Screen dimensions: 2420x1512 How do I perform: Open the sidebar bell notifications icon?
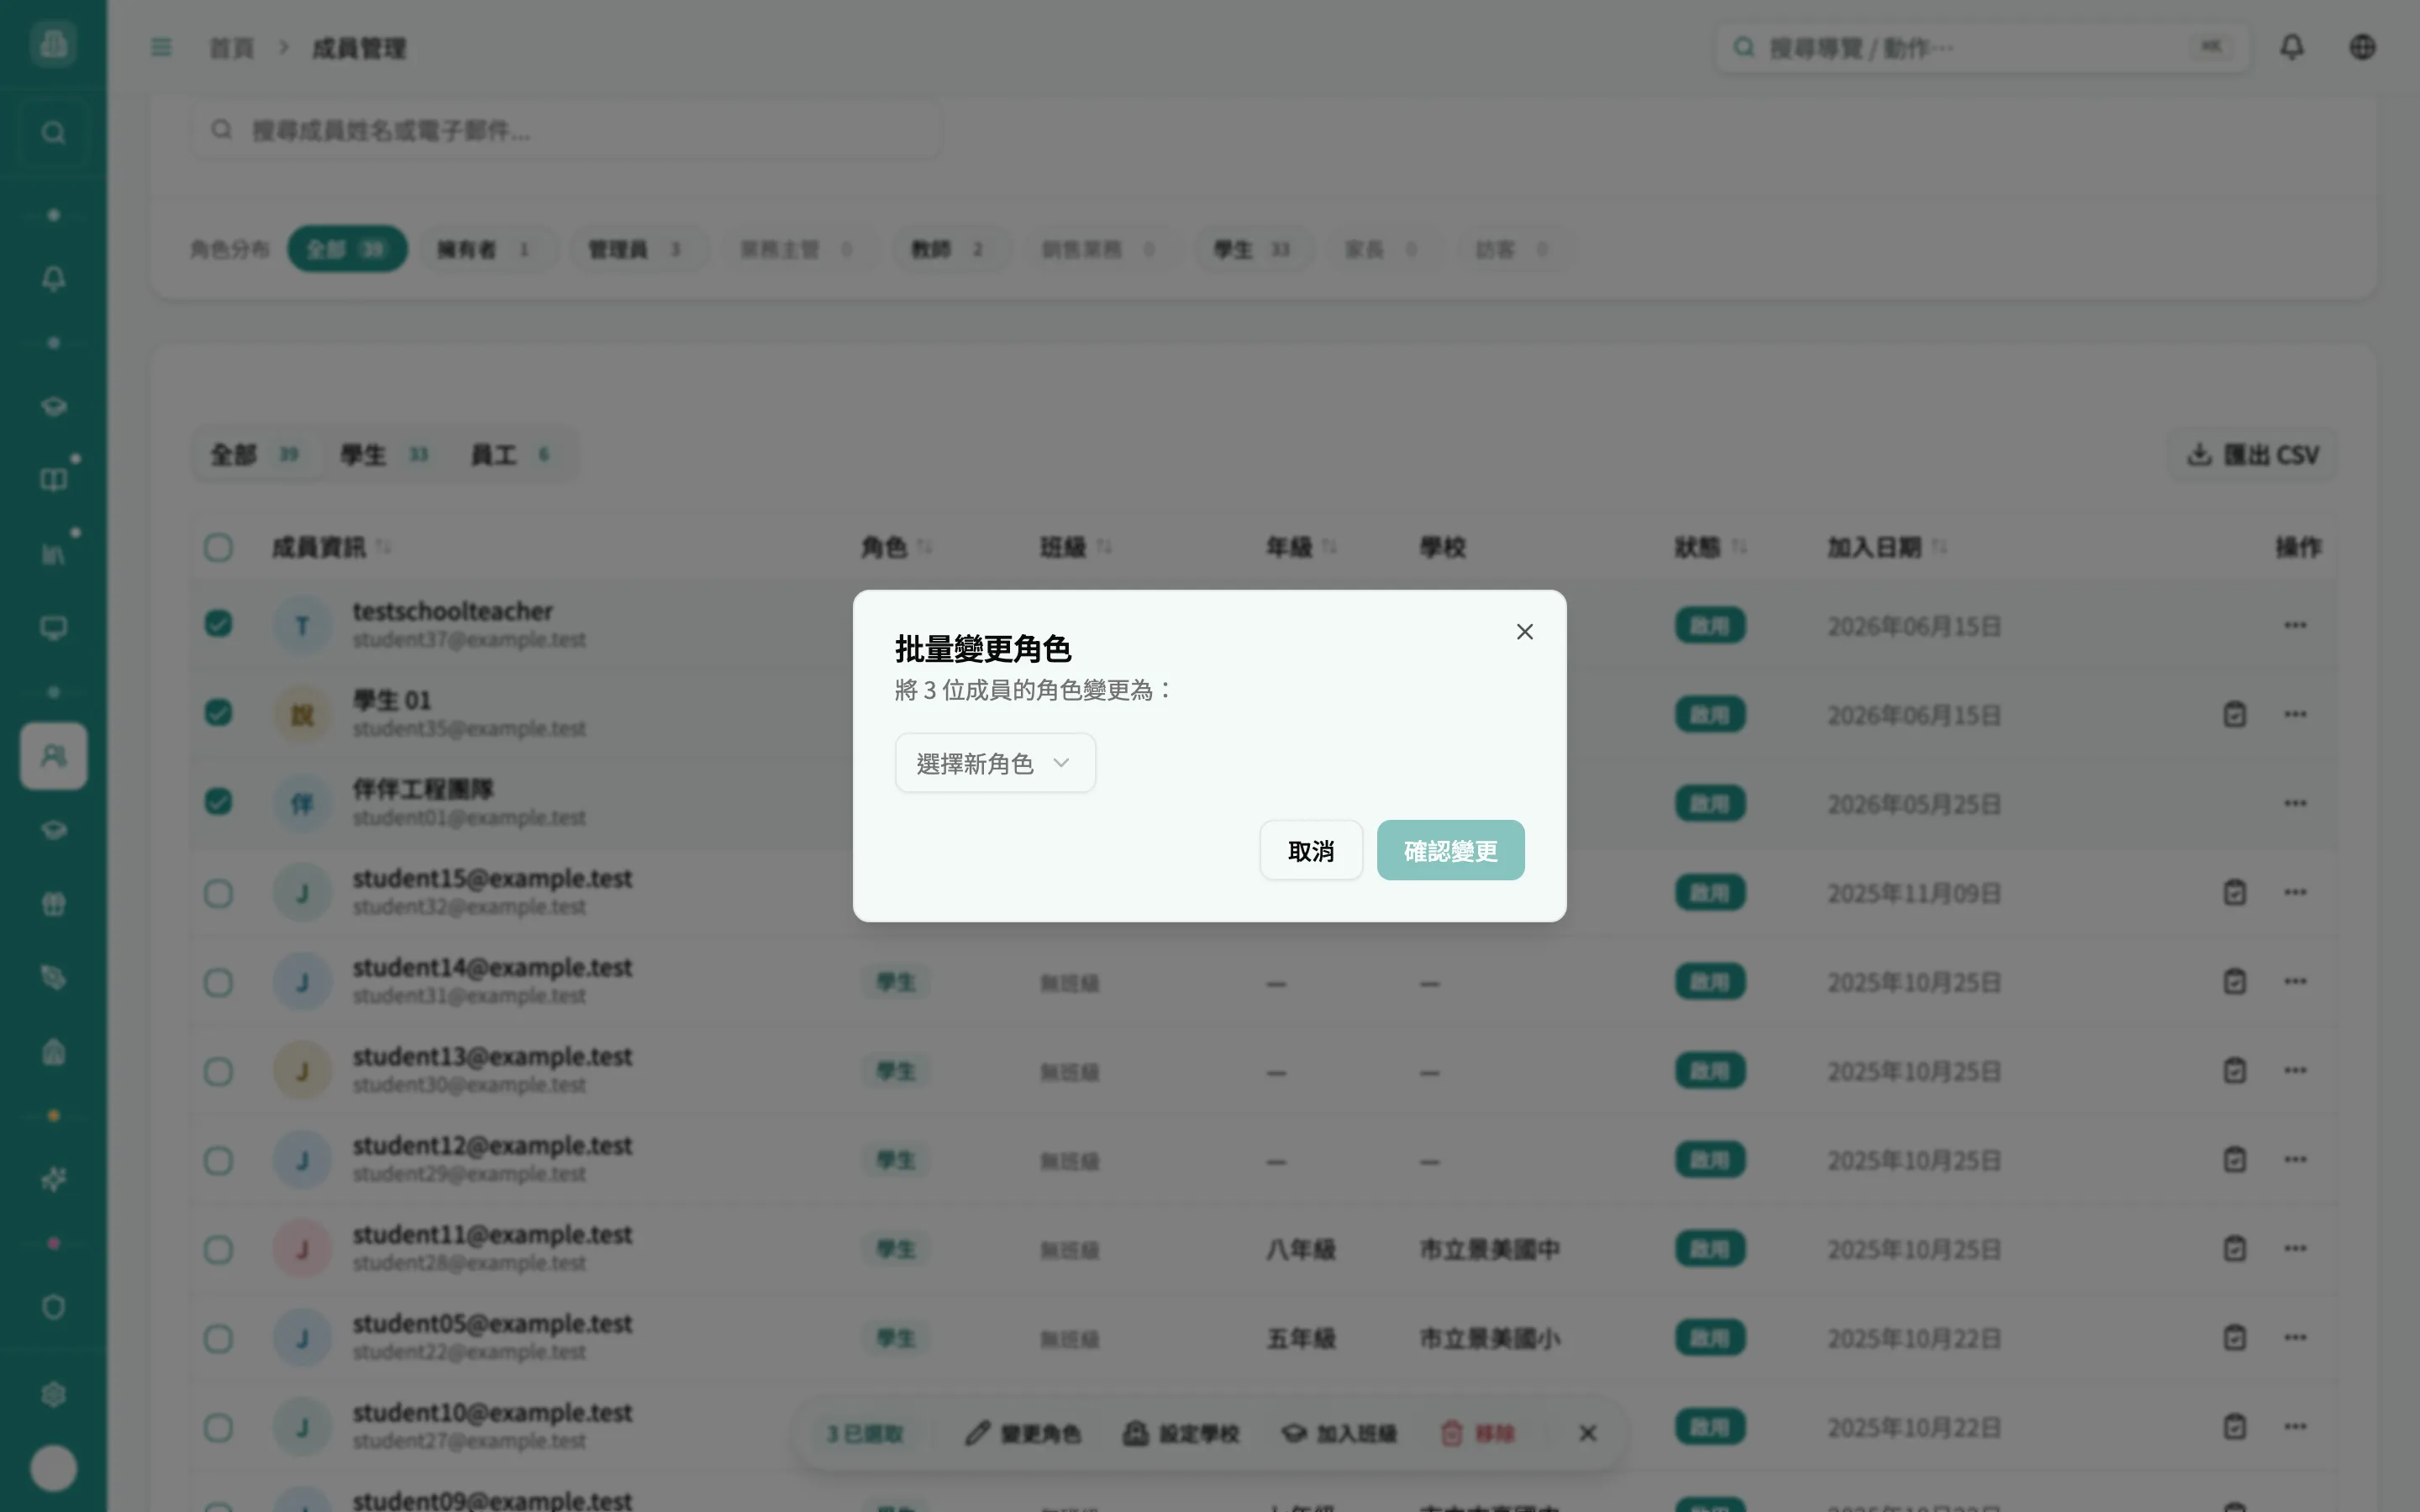tap(53, 279)
